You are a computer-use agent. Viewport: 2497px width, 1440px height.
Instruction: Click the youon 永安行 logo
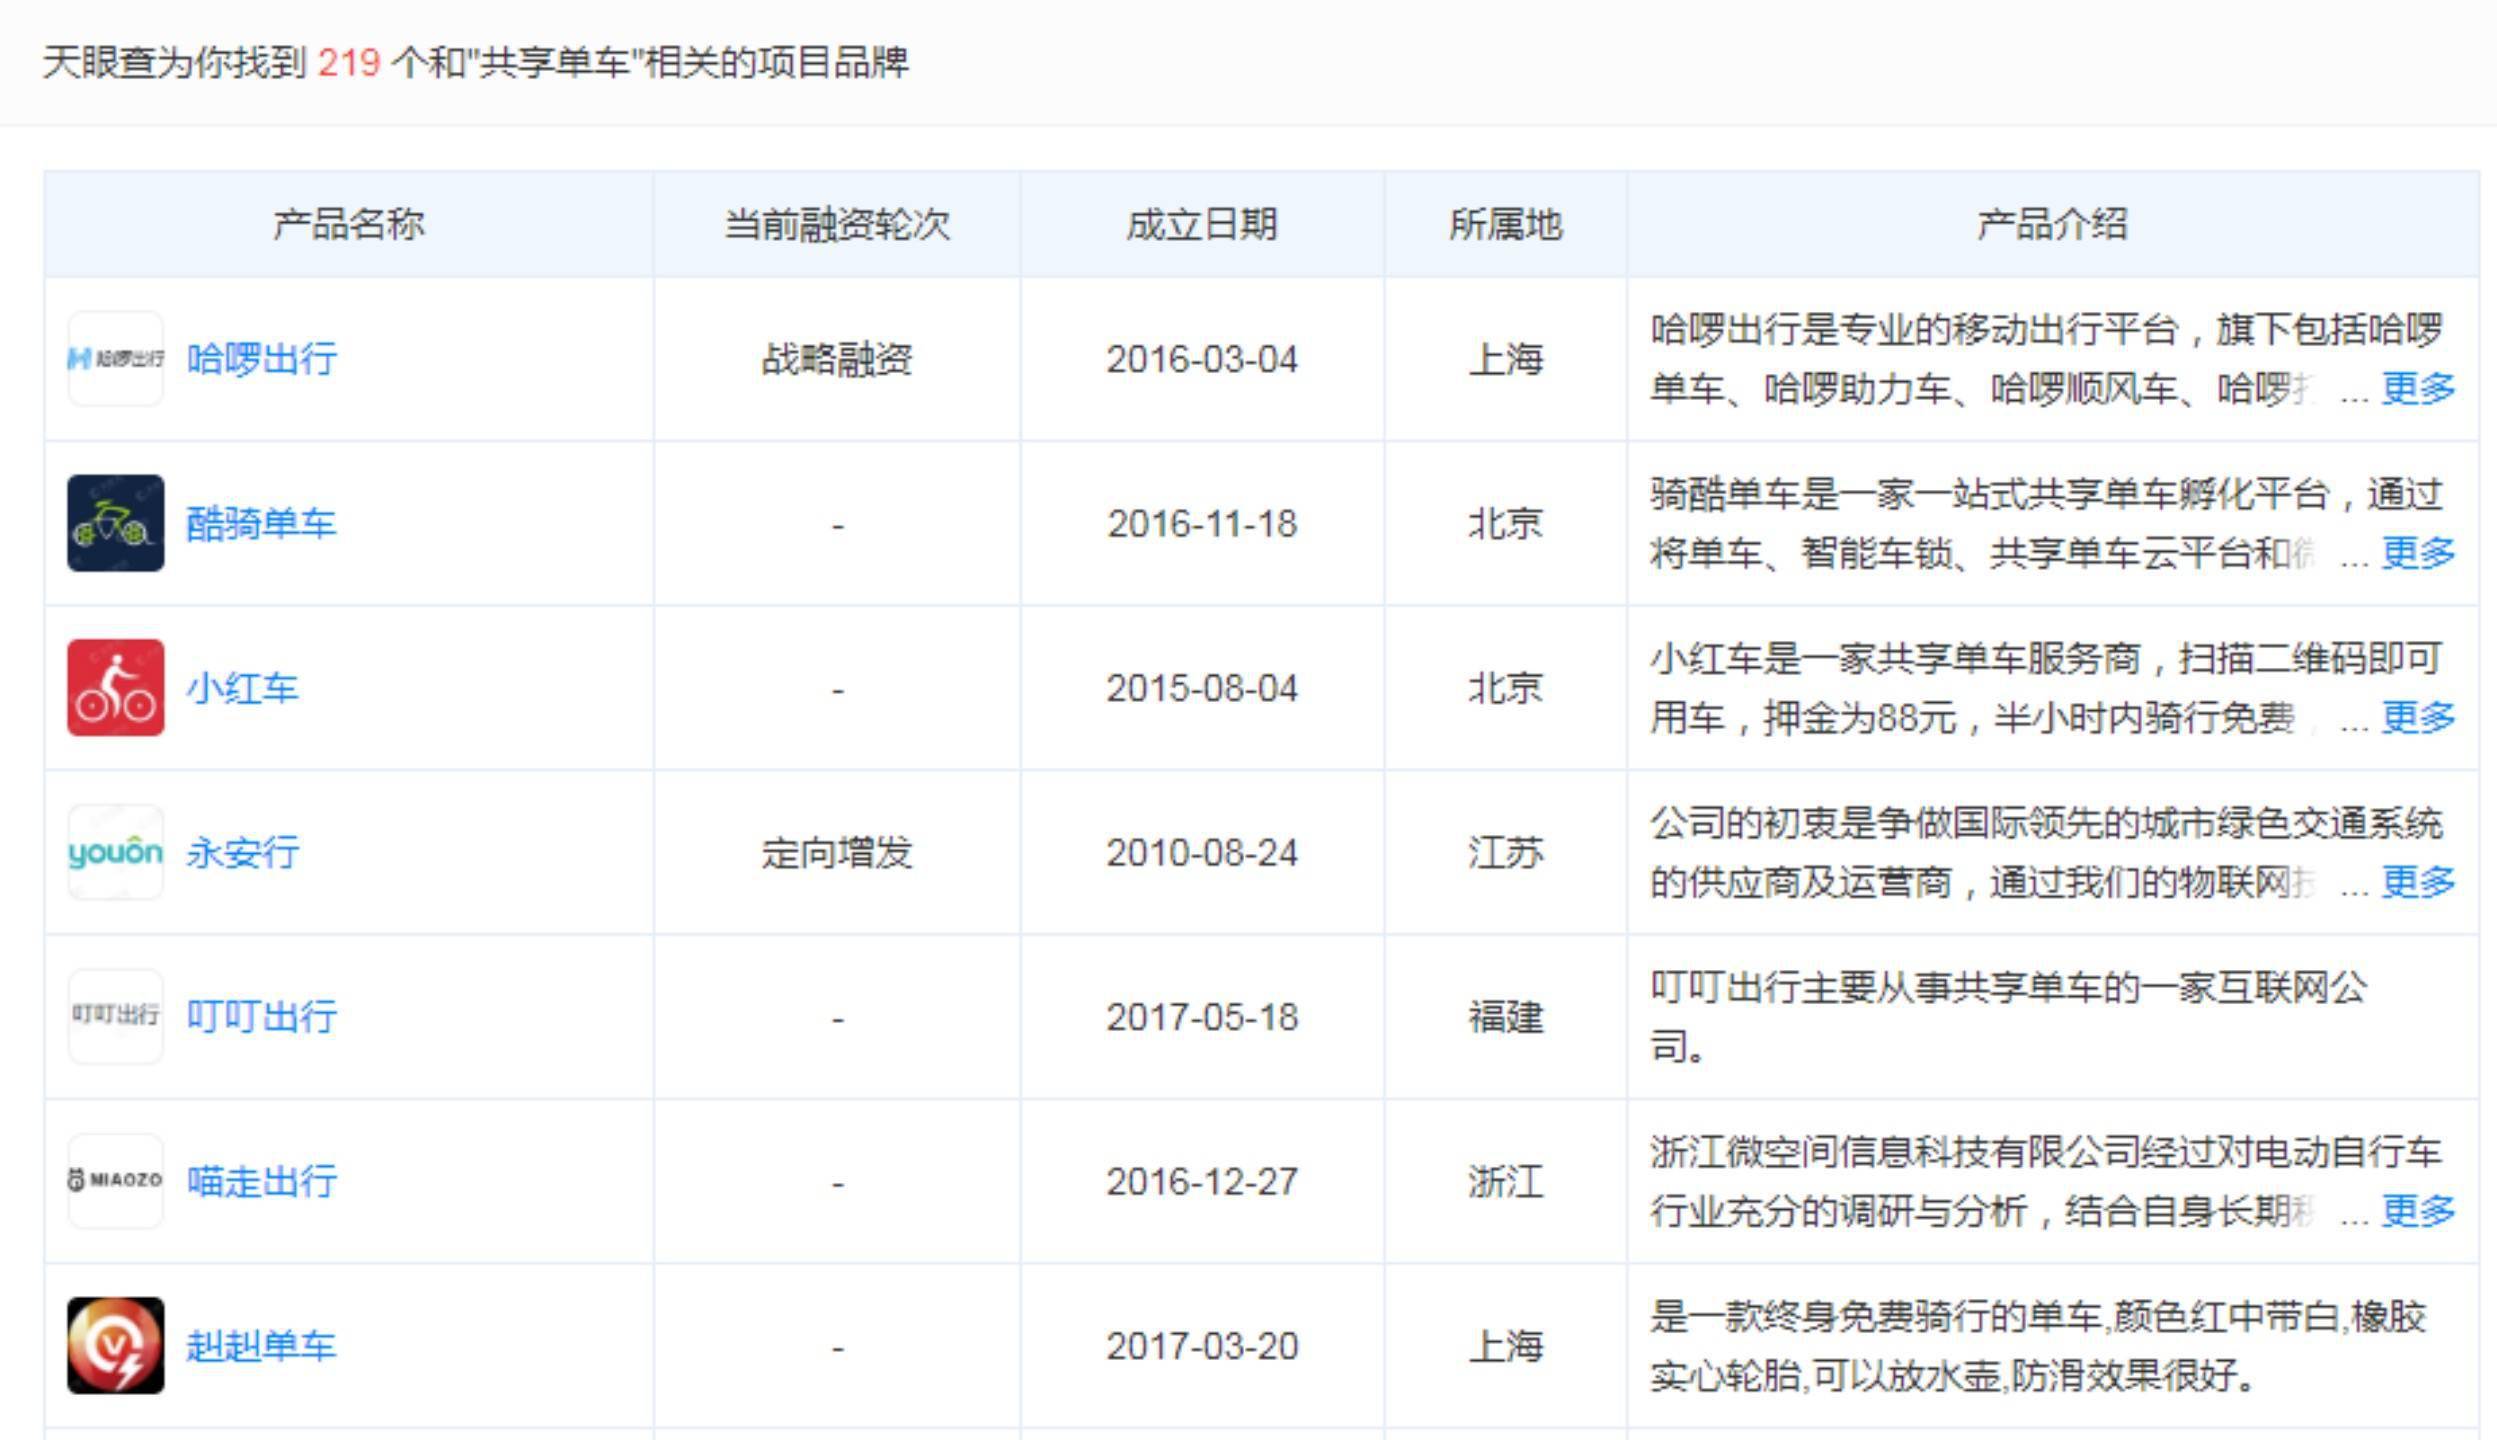(x=116, y=852)
